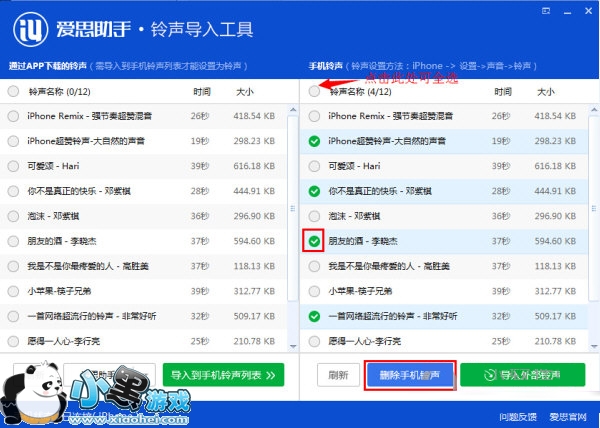Viewport: 600px width, 428px height.
Task: Open the window options icon beside minimize
Action: tap(546, 11)
